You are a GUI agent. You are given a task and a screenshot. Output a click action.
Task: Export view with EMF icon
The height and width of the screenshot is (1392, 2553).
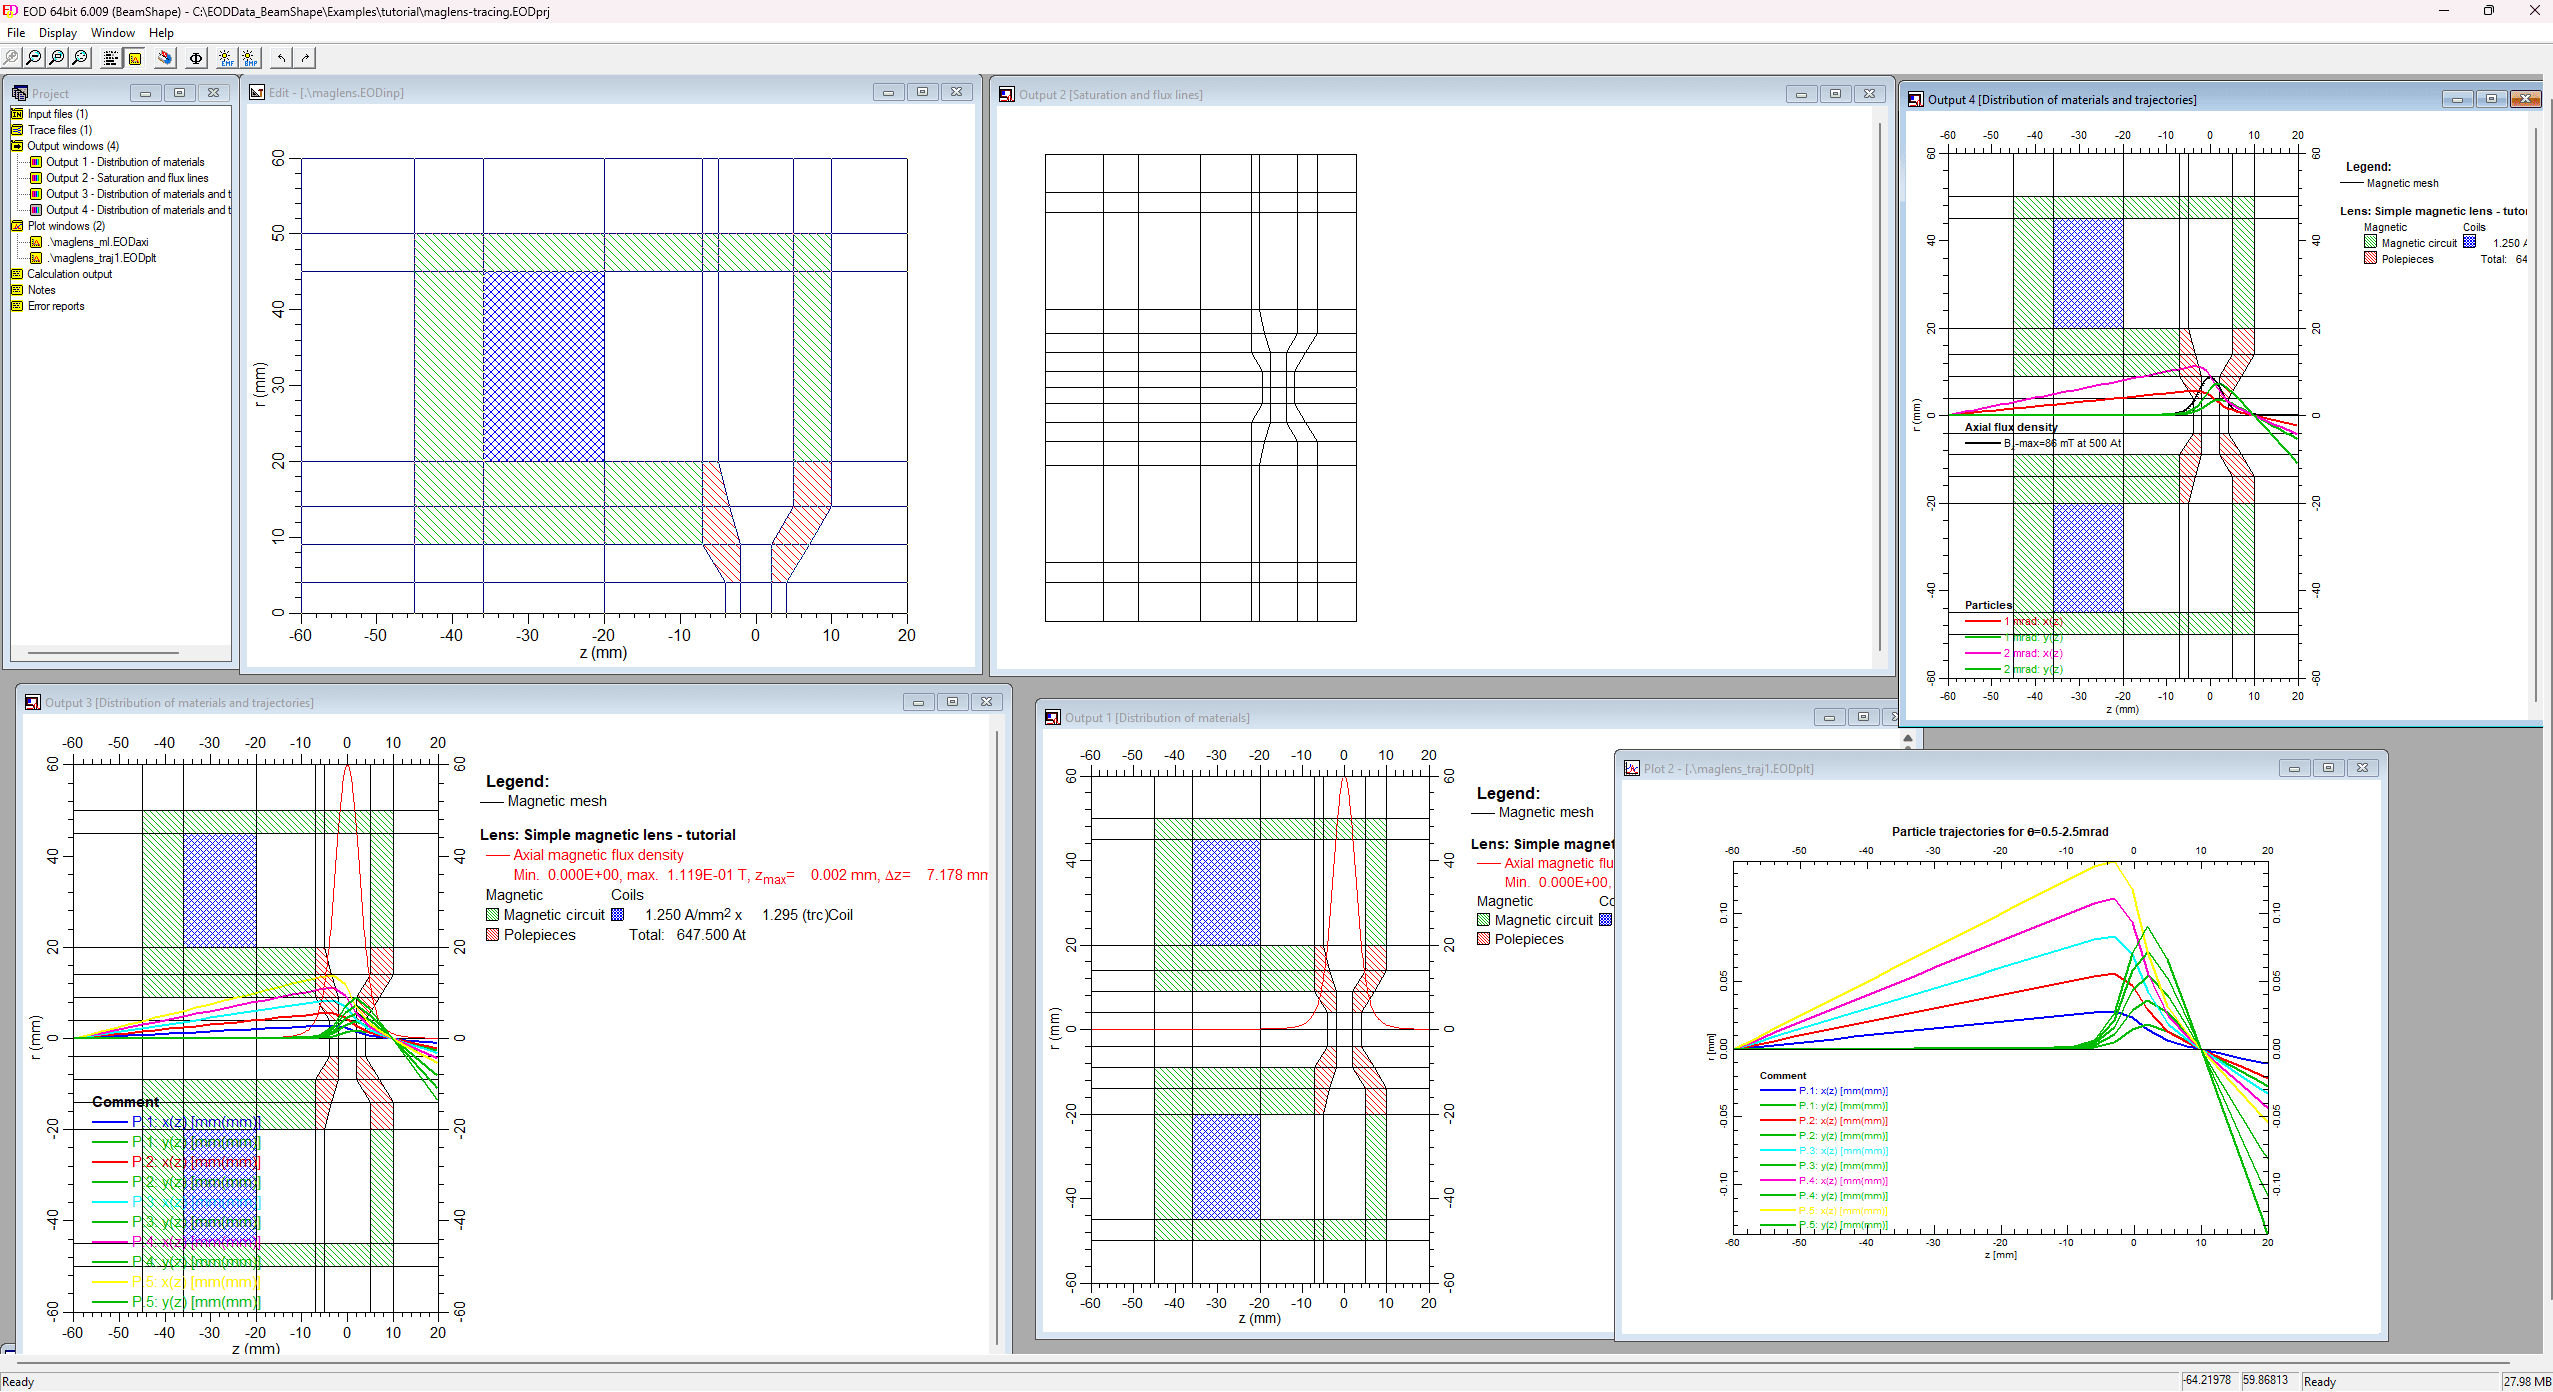226,58
